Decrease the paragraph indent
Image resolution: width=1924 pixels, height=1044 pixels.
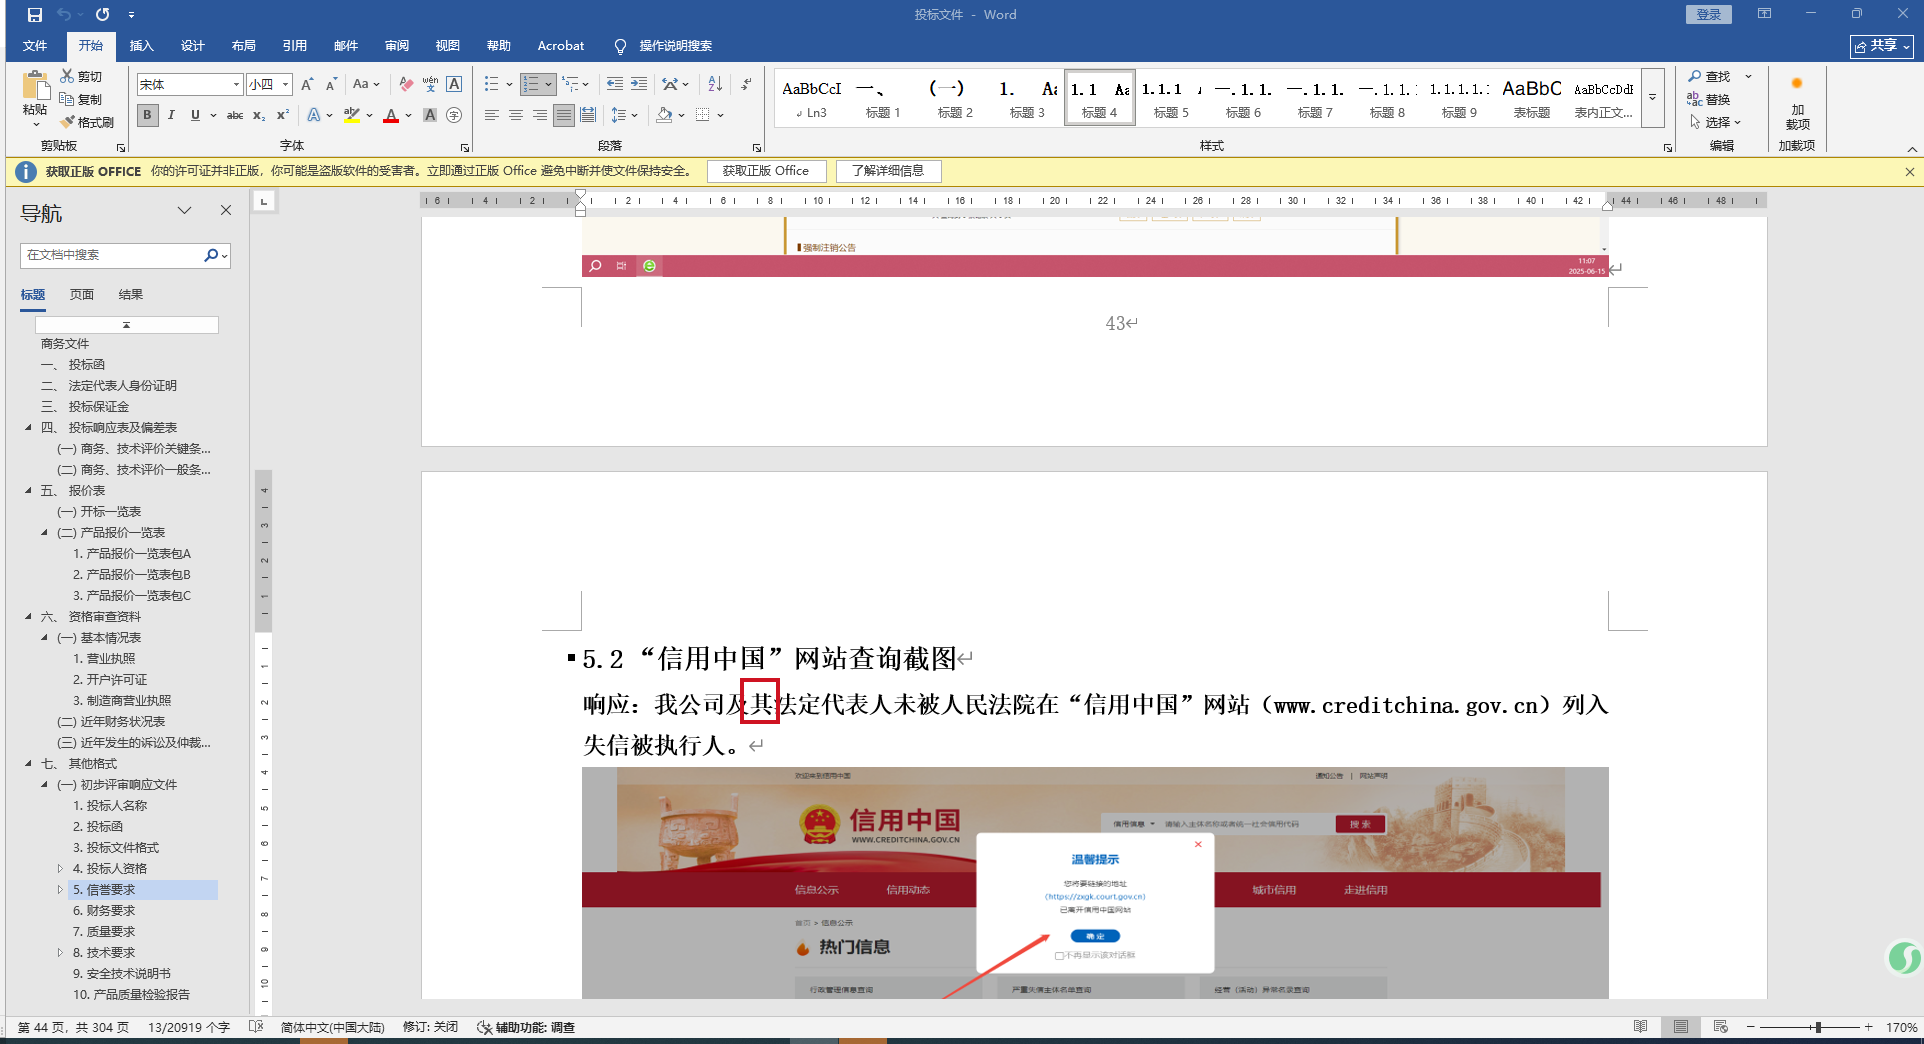tap(614, 85)
